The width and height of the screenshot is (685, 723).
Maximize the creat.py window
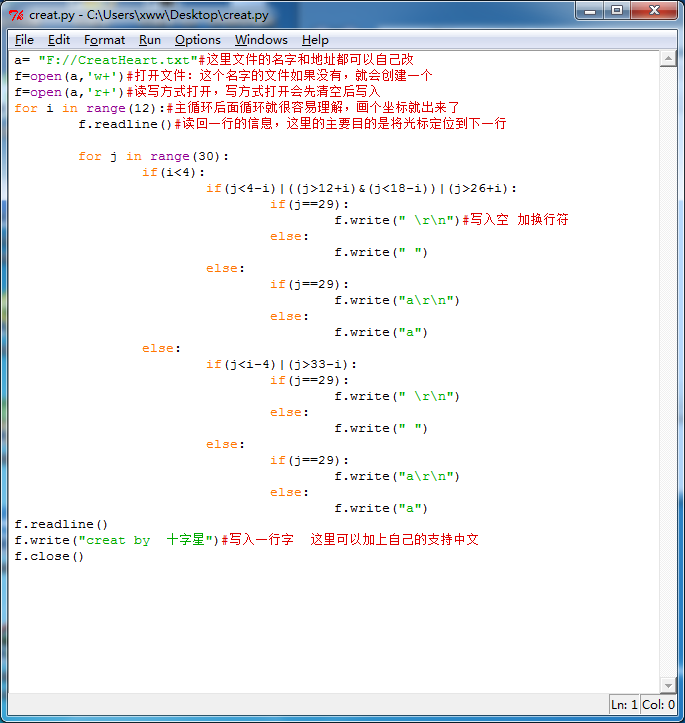point(617,11)
